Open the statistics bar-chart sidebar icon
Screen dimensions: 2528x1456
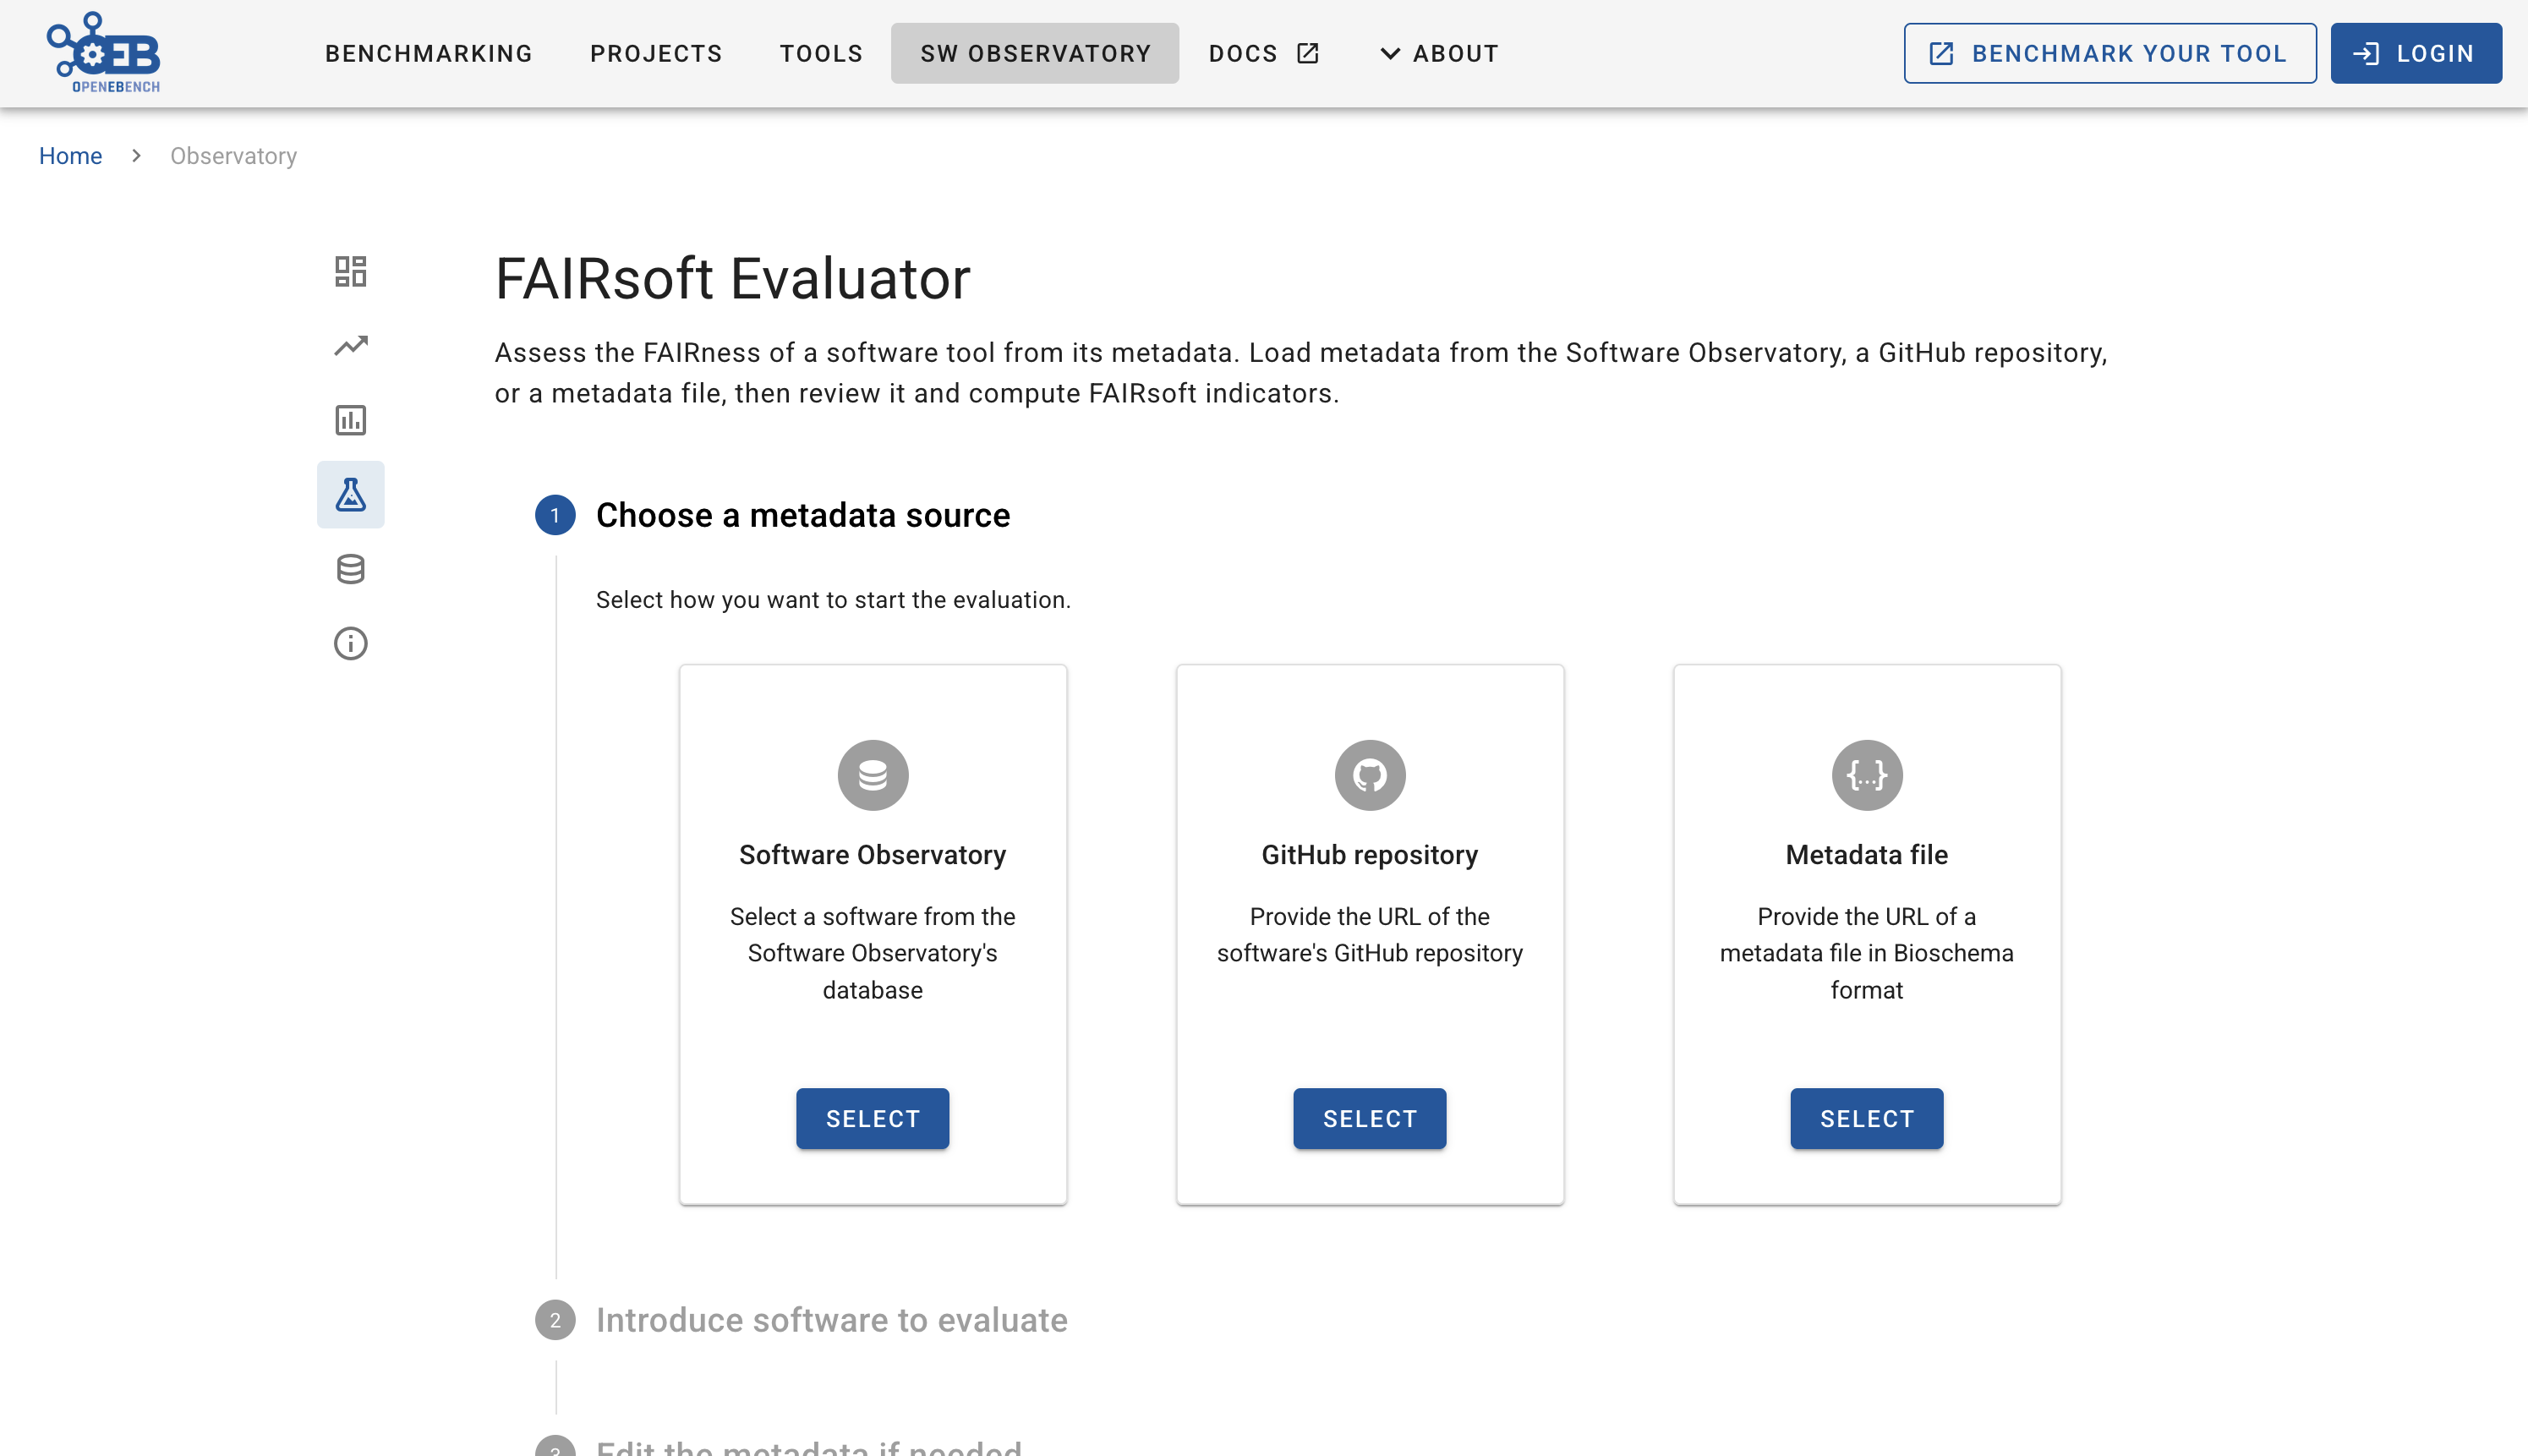tap(350, 420)
